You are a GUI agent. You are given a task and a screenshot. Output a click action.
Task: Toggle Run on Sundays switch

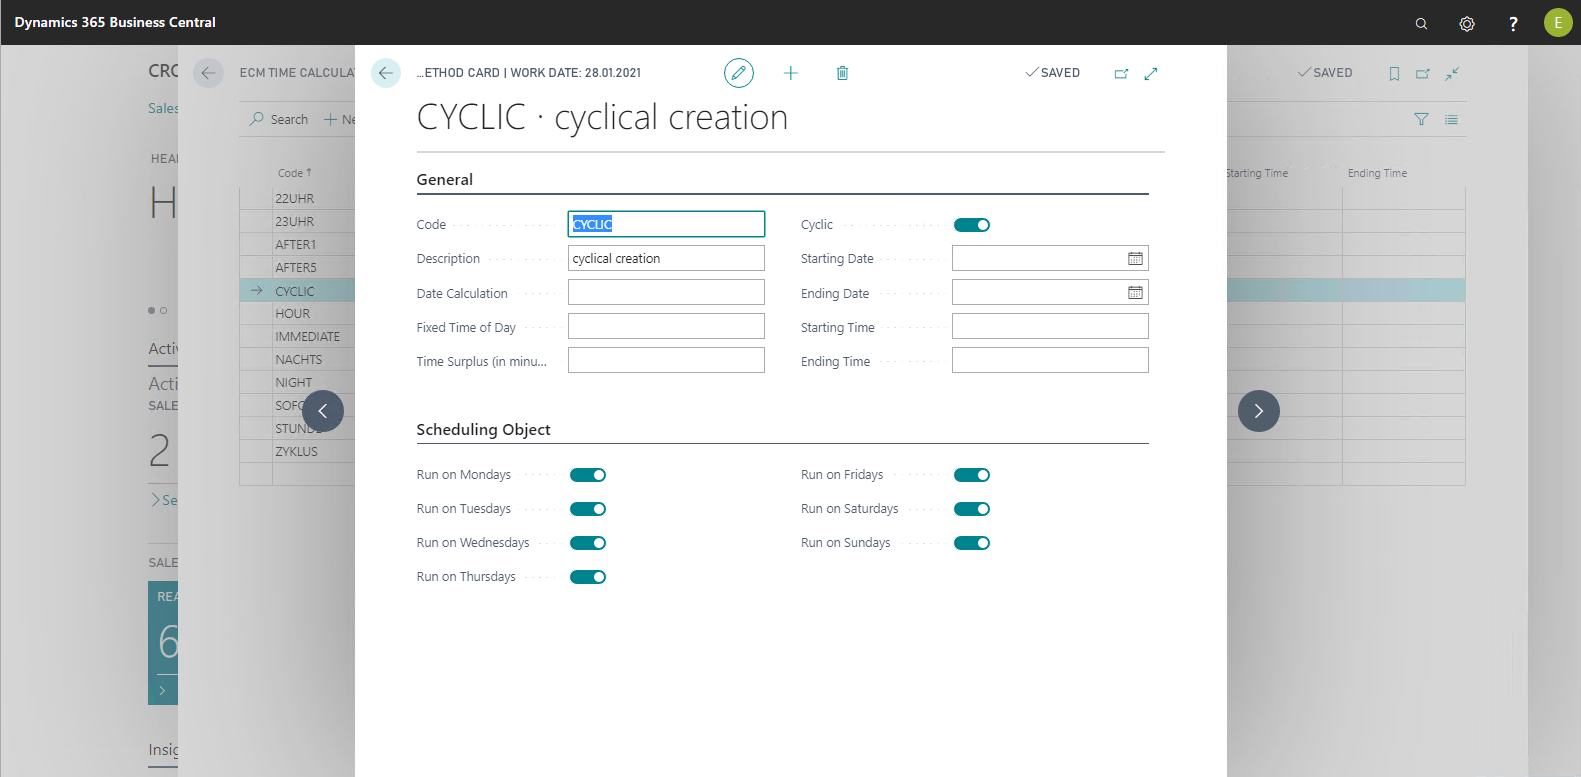coord(972,543)
